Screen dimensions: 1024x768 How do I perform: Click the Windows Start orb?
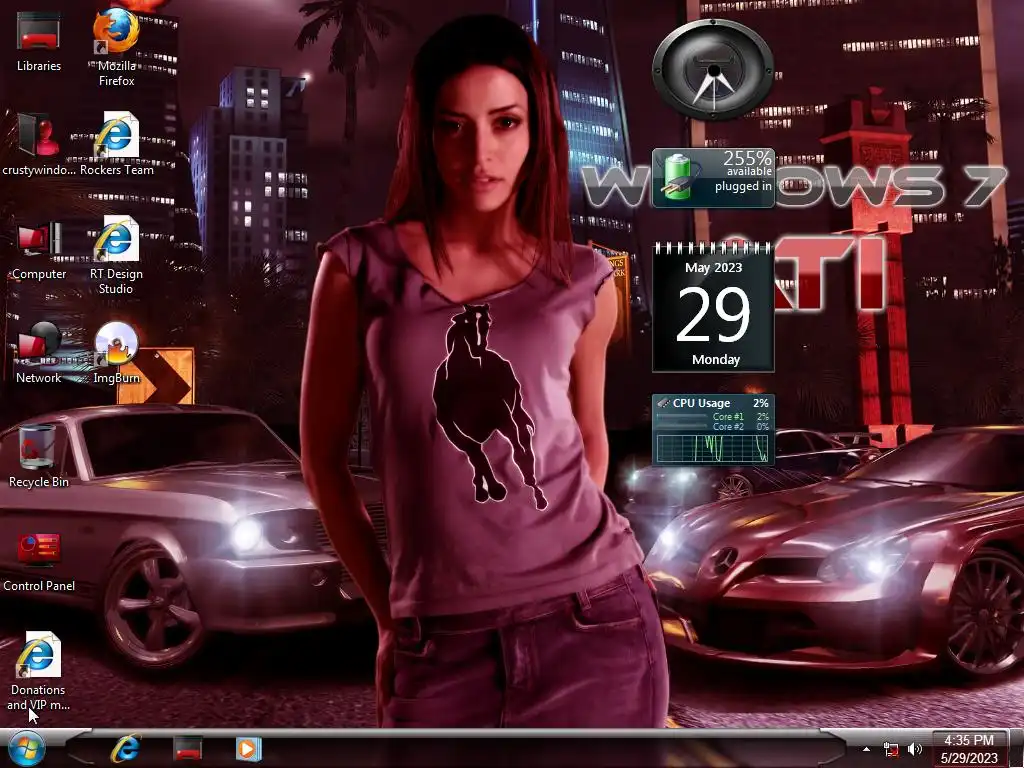tap(26, 749)
